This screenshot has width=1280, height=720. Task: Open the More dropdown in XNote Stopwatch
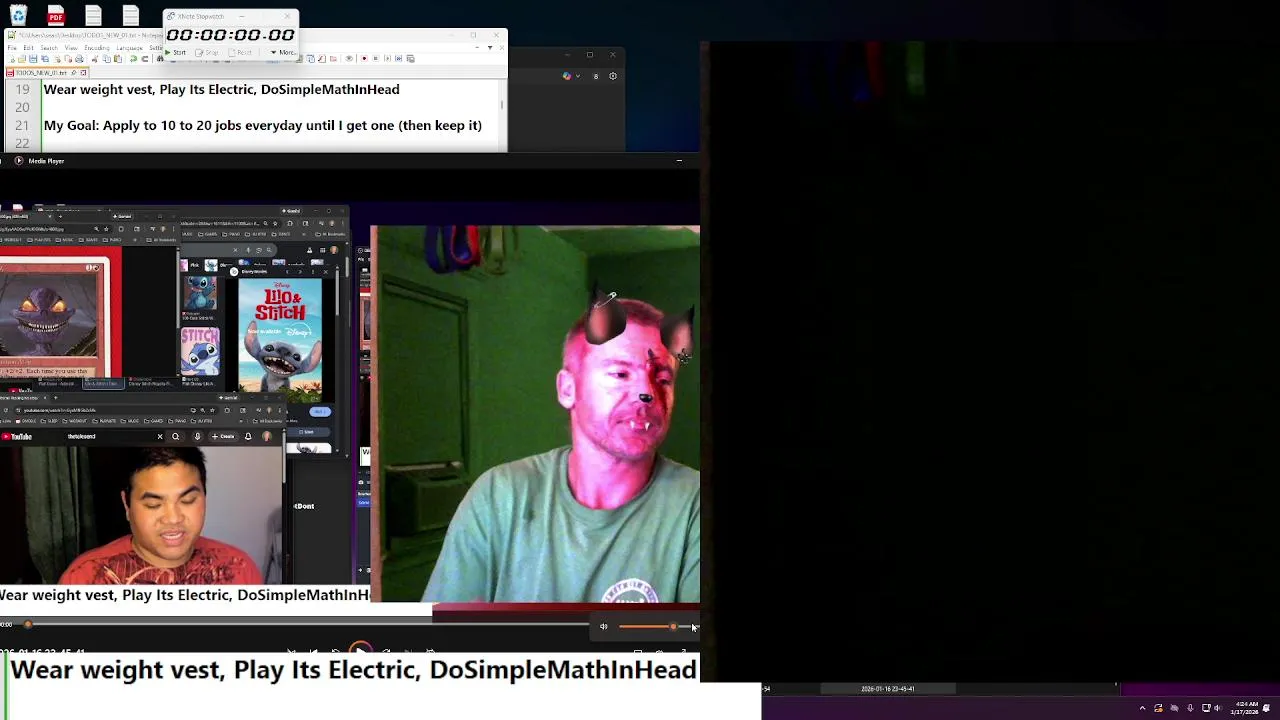click(283, 52)
